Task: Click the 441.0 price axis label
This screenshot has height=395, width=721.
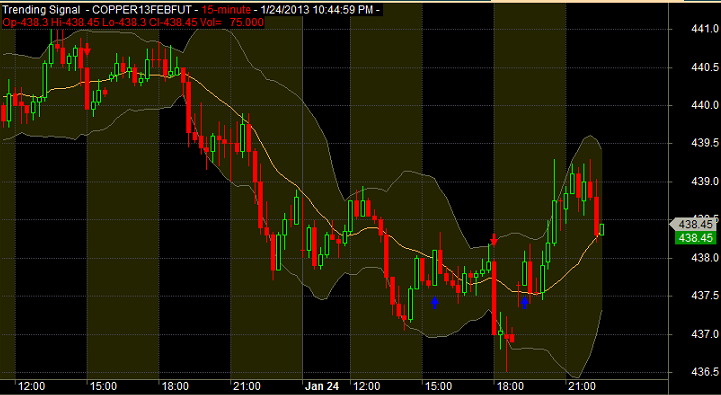Action: click(705, 29)
